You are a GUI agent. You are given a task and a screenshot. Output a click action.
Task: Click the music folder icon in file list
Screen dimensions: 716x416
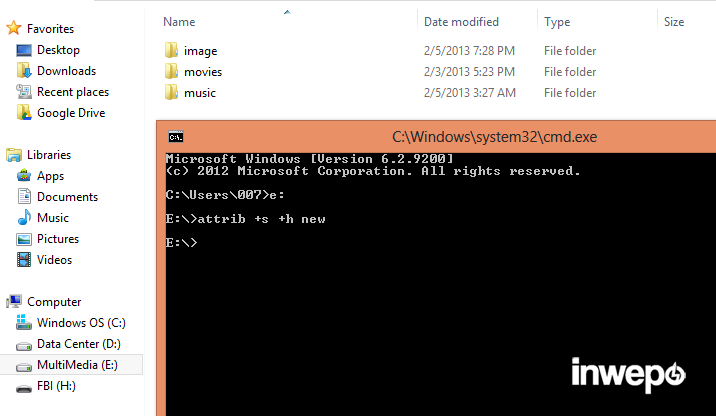[171, 92]
